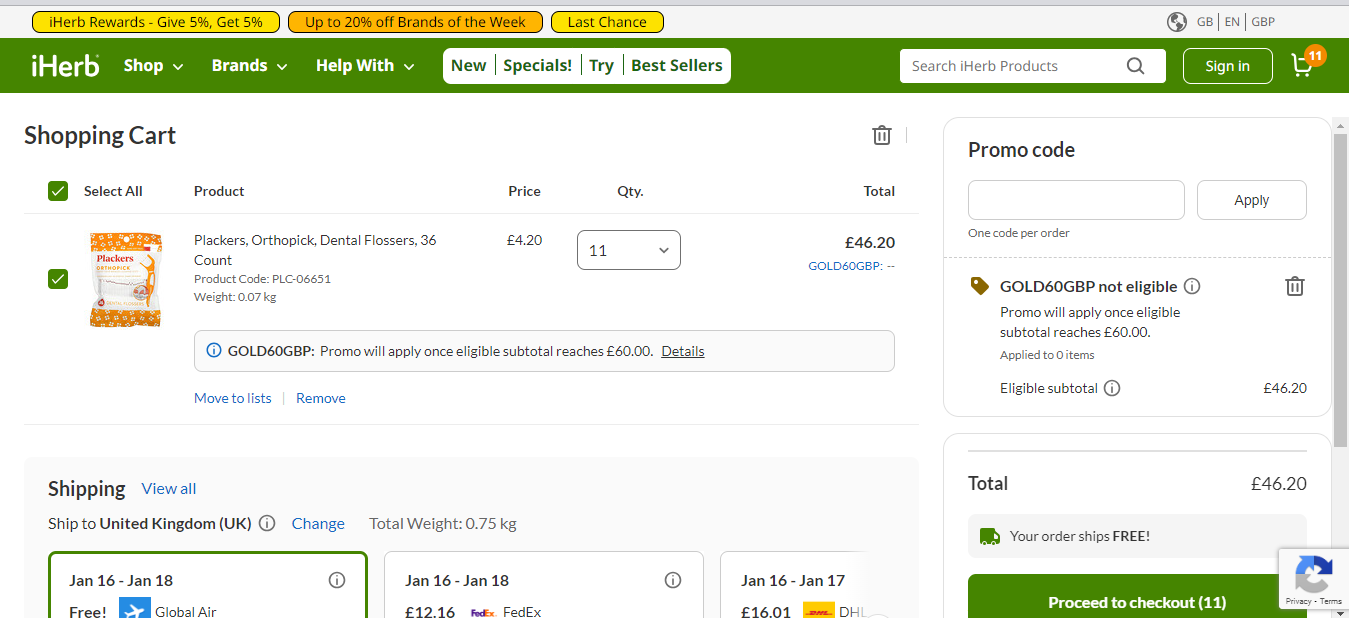Click the Total Weight: 0.75 kg text

443,523
